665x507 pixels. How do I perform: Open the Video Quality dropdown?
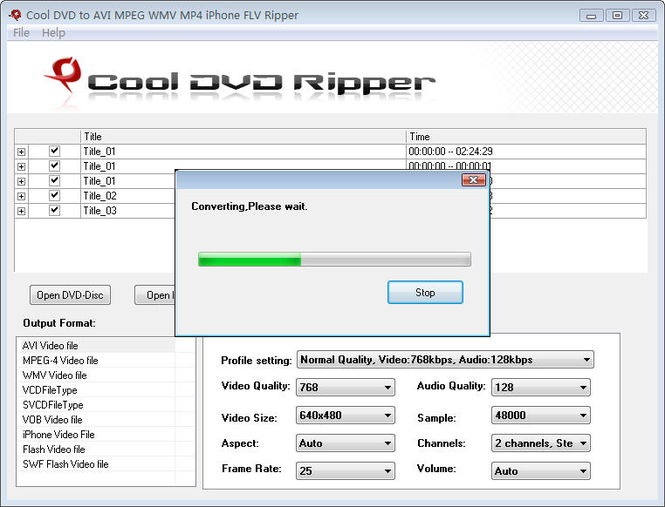click(x=345, y=387)
